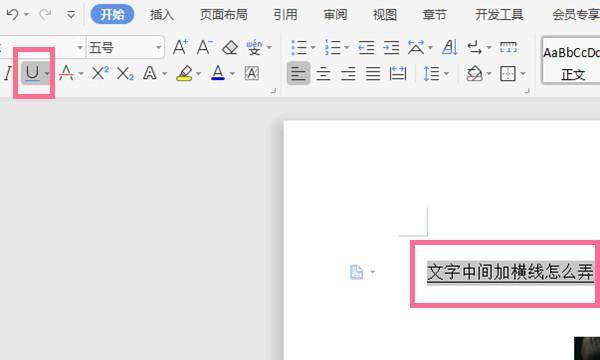
Task: Open the 引用 tab
Action: point(285,15)
